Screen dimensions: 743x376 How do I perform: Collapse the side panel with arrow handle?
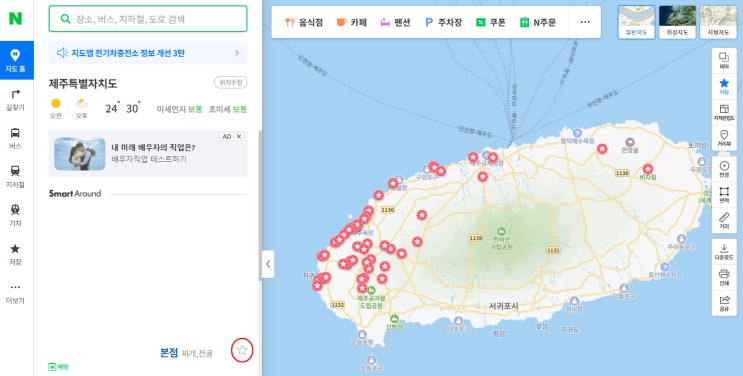tap(268, 264)
